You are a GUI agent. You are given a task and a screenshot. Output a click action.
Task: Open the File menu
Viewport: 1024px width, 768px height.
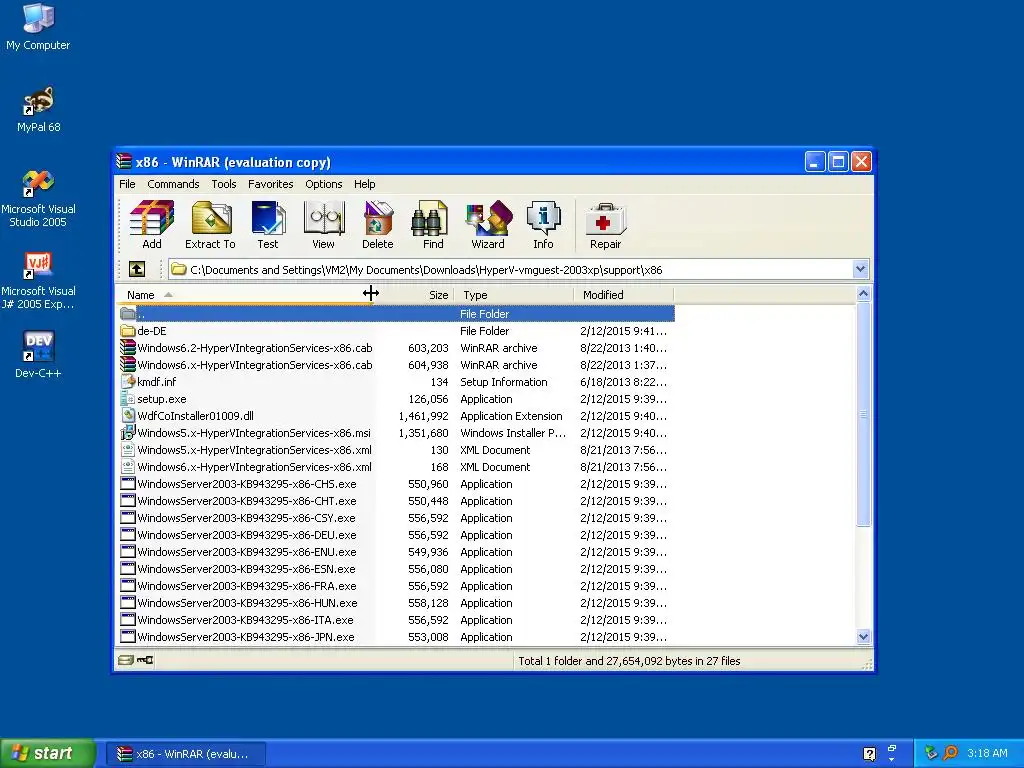tap(127, 184)
